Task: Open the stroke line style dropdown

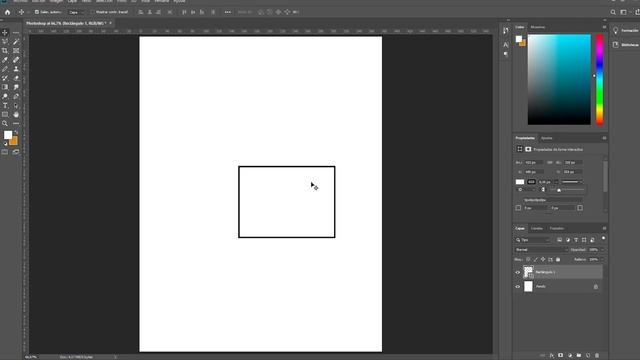Action: click(x=572, y=182)
